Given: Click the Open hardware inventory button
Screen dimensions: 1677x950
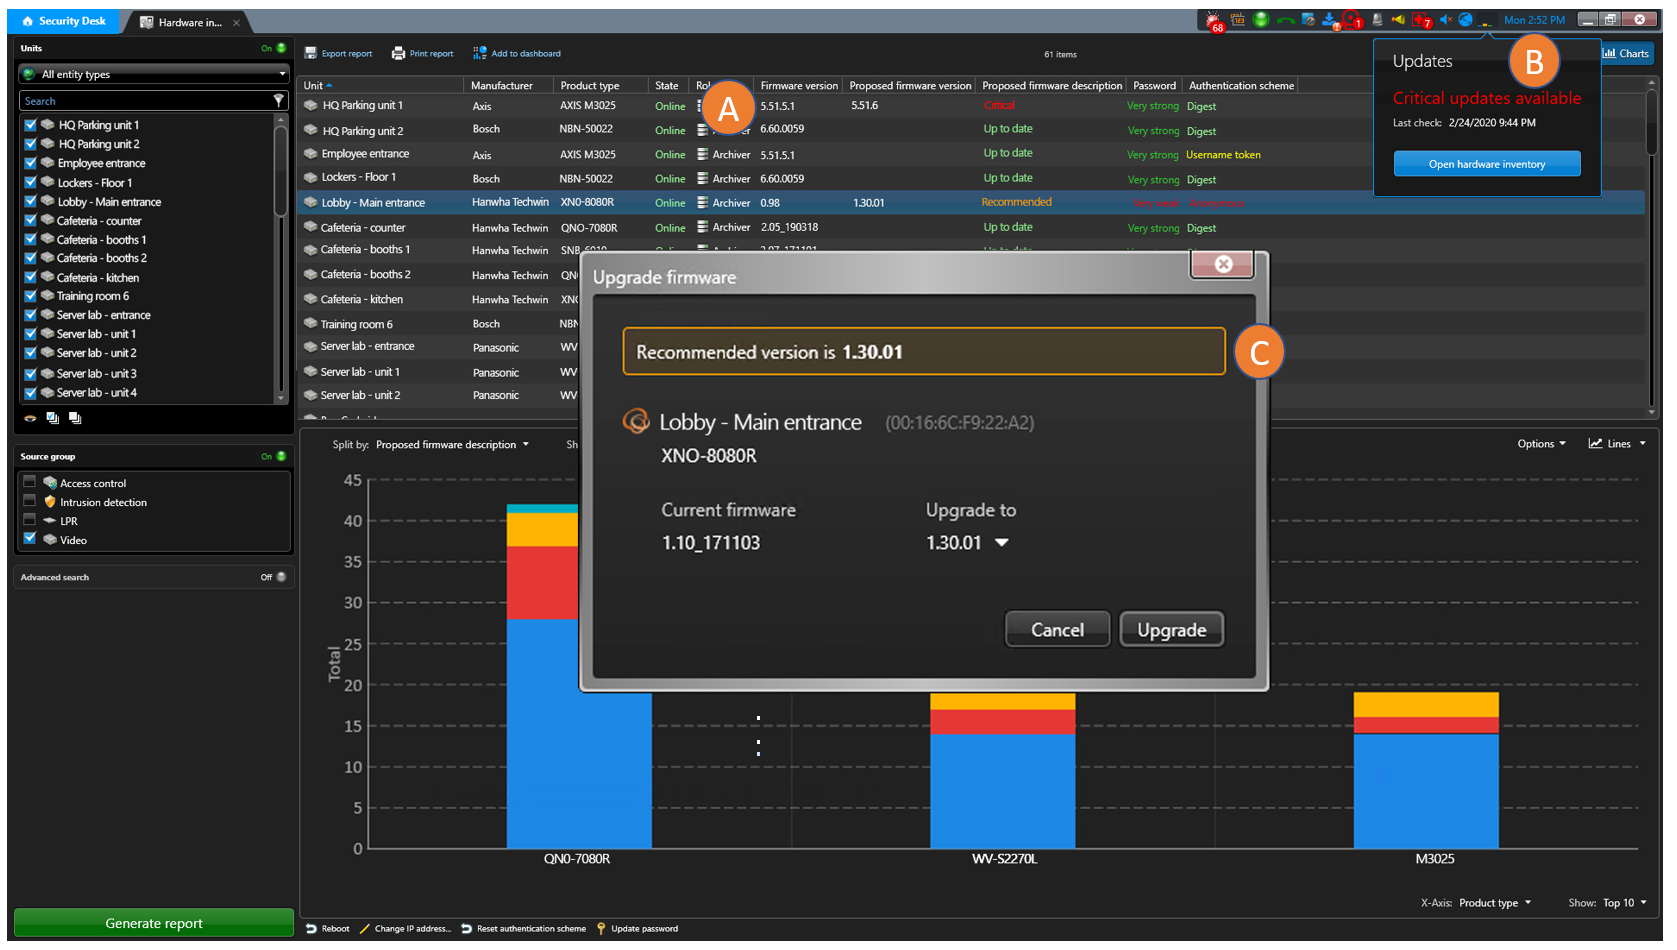Looking at the screenshot, I should coord(1487,163).
